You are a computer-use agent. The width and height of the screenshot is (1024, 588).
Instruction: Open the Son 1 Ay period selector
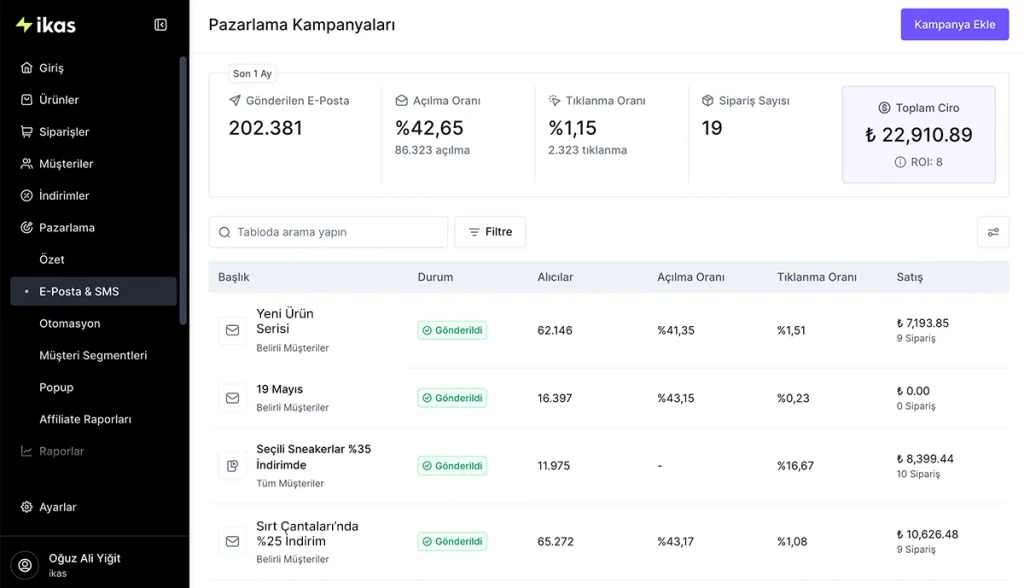point(252,74)
